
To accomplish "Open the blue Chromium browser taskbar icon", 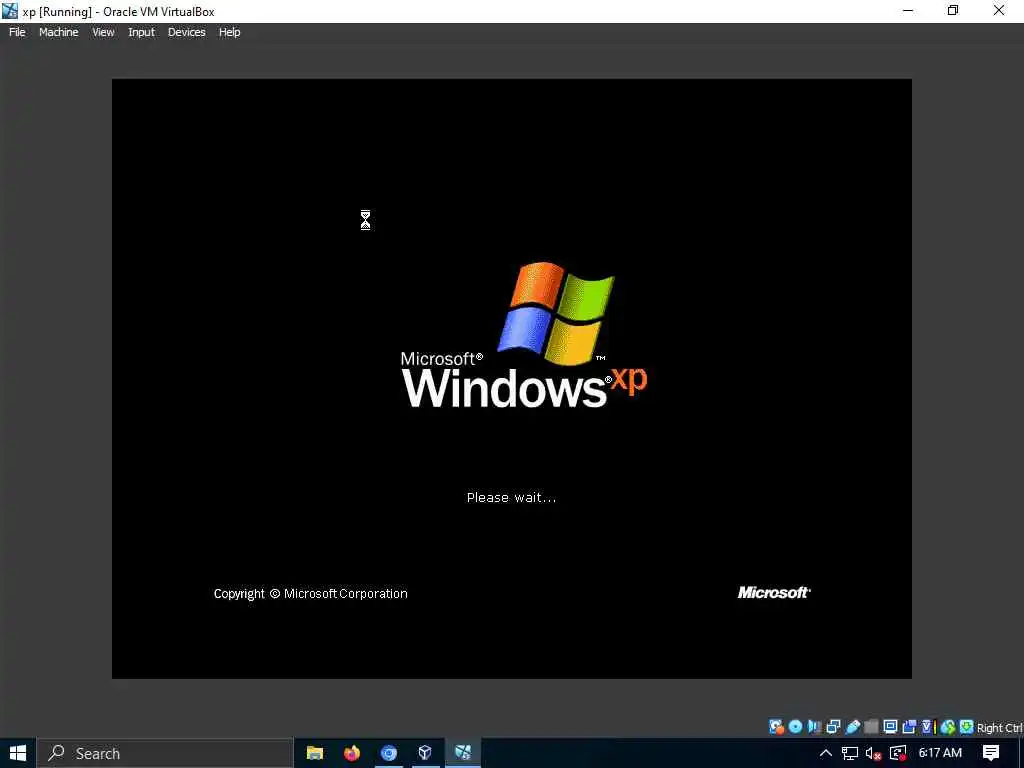I will click(x=389, y=753).
